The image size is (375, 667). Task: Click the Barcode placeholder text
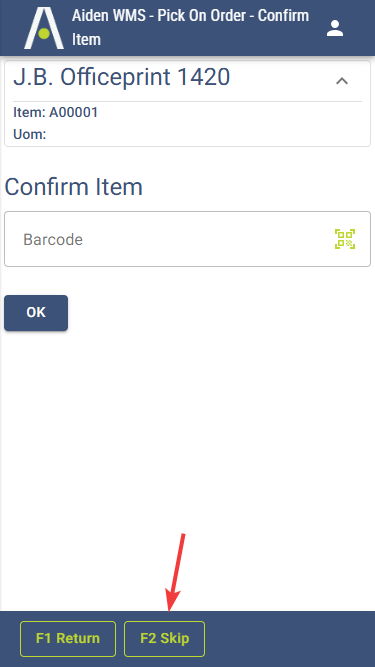point(53,239)
